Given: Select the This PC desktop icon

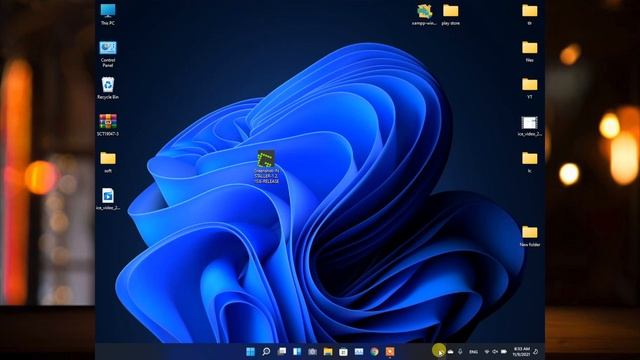Looking at the screenshot, I should 108,15.
